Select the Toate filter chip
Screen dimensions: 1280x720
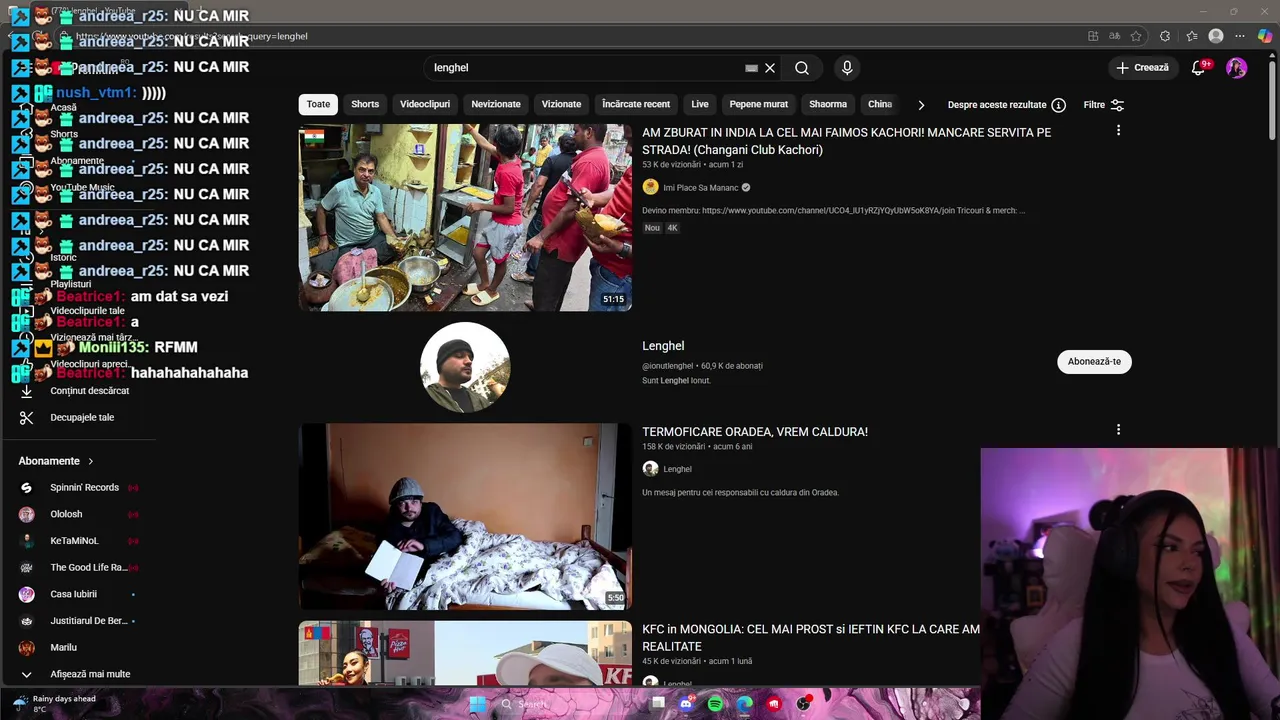click(318, 104)
